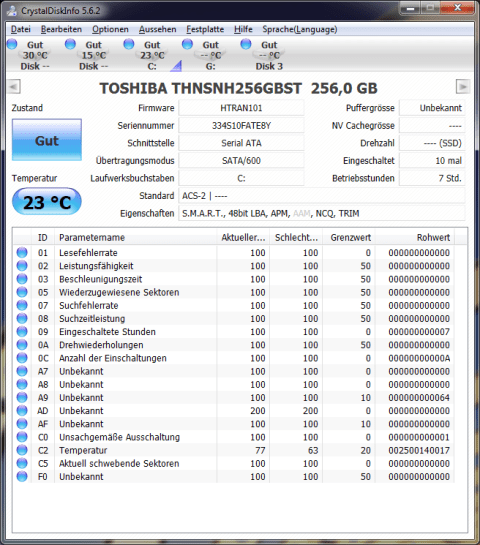
Task: Click the current value 200 in row AD
Action: tap(258, 411)
